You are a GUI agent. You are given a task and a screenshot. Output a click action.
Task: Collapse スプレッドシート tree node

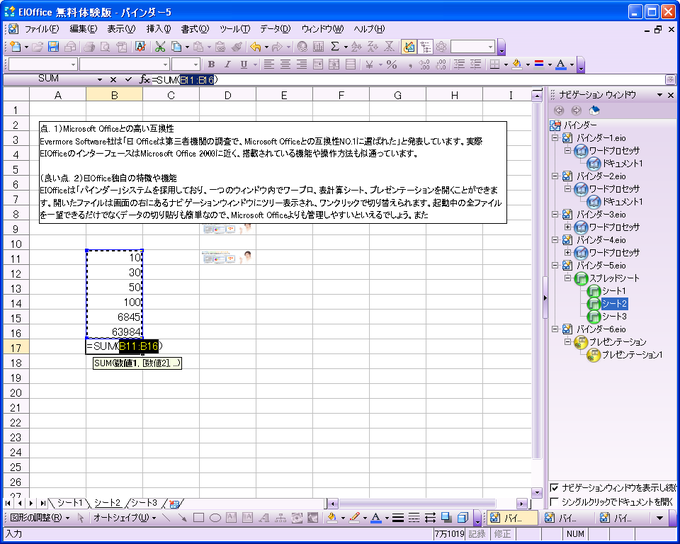click(567, 278)
